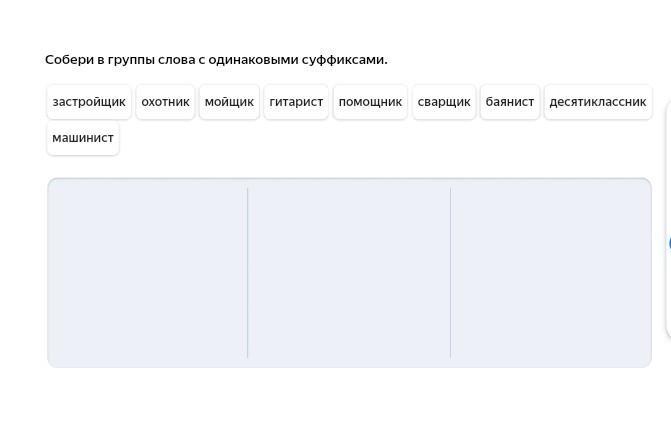Click the 'десятиклассник' word tile
671x447 pixels.
[598, 102]
